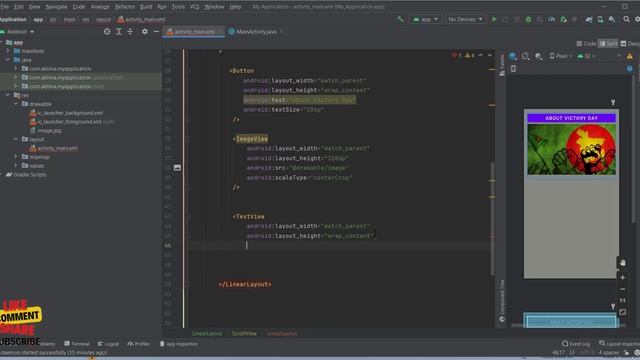
Task: Zoom out the layout preview with minus
Action: pyautogui.click(x=622, y=289)
